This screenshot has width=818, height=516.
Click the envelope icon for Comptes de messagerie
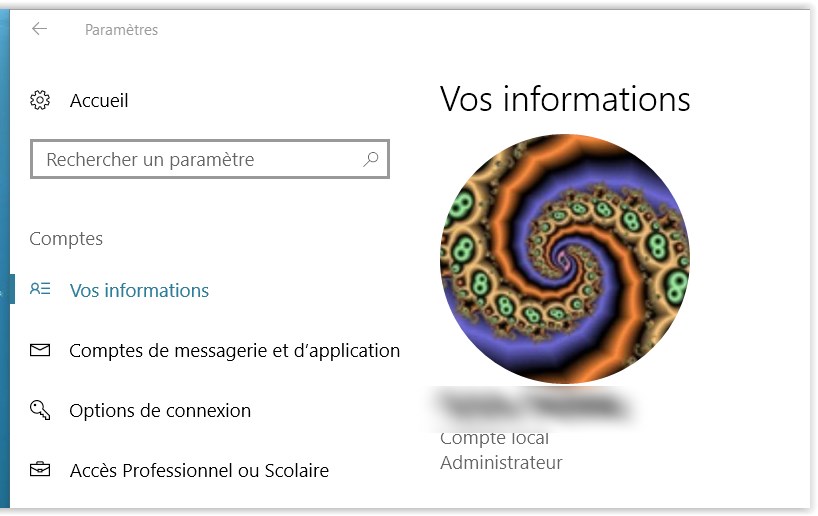(40, 350)
